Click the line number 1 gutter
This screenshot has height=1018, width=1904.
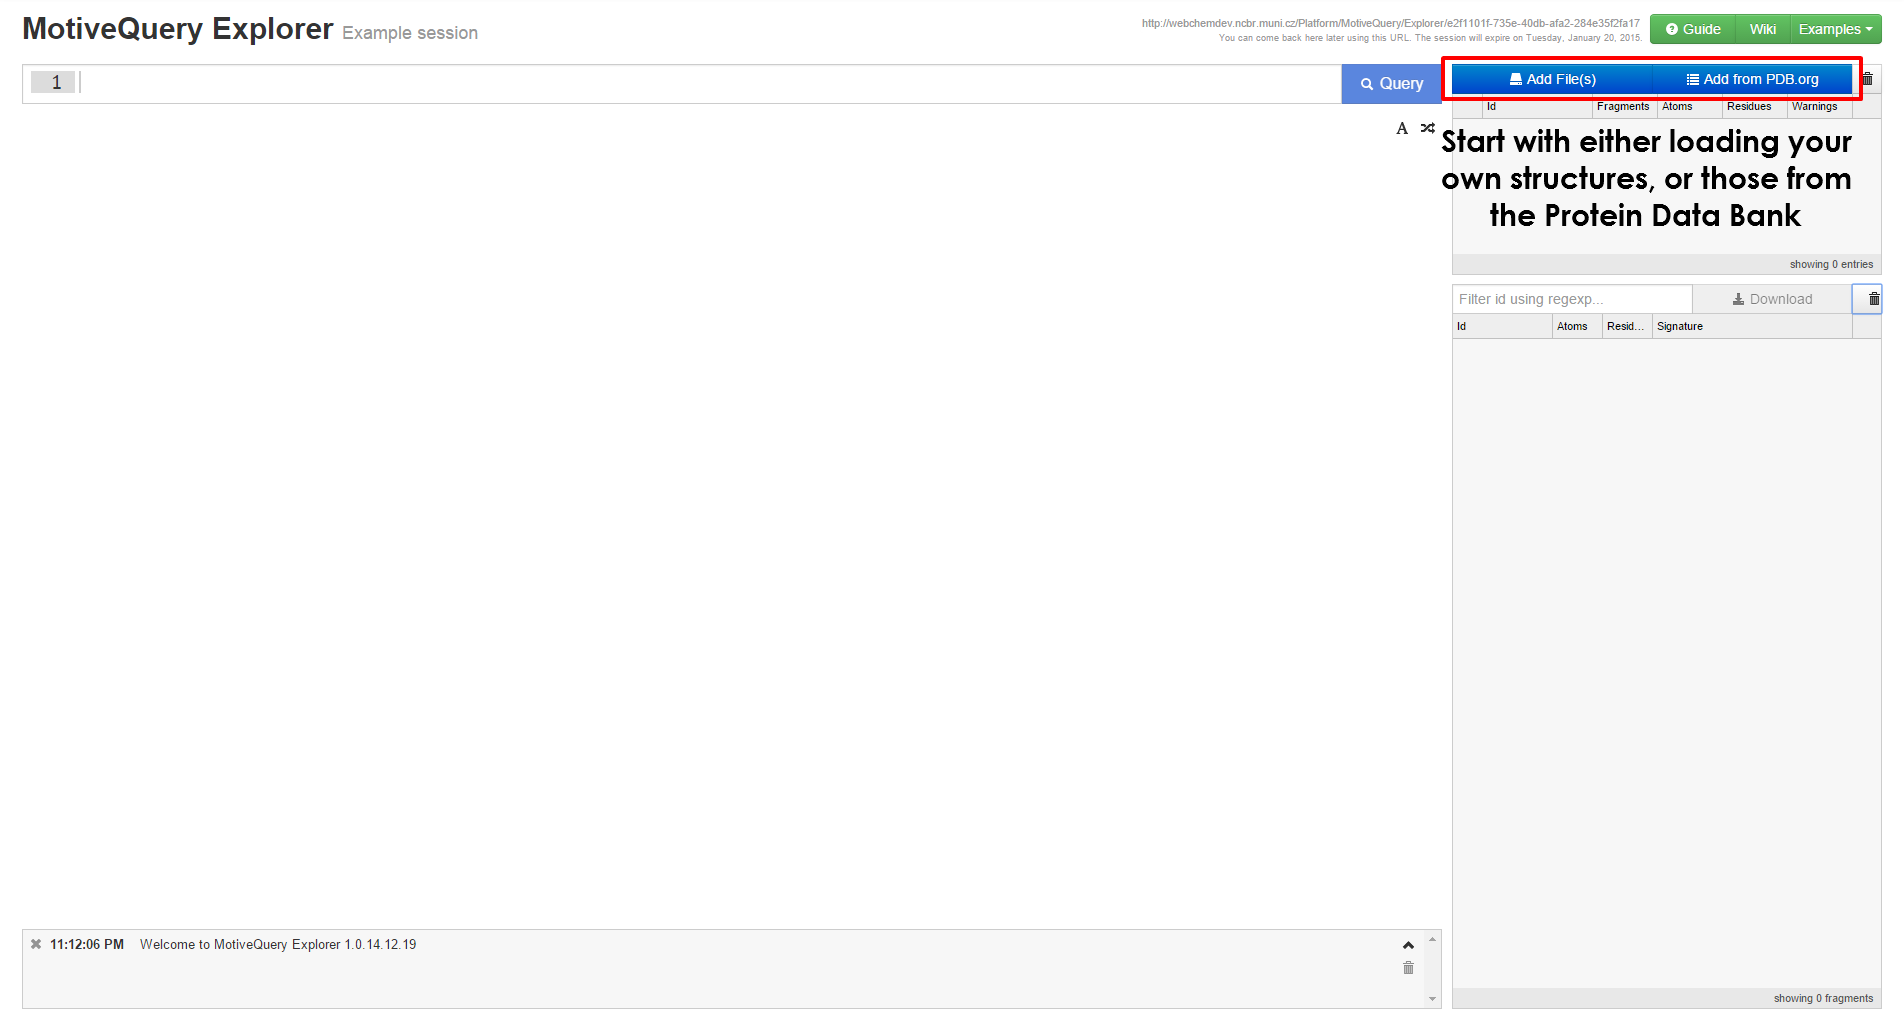pos(53,83)
